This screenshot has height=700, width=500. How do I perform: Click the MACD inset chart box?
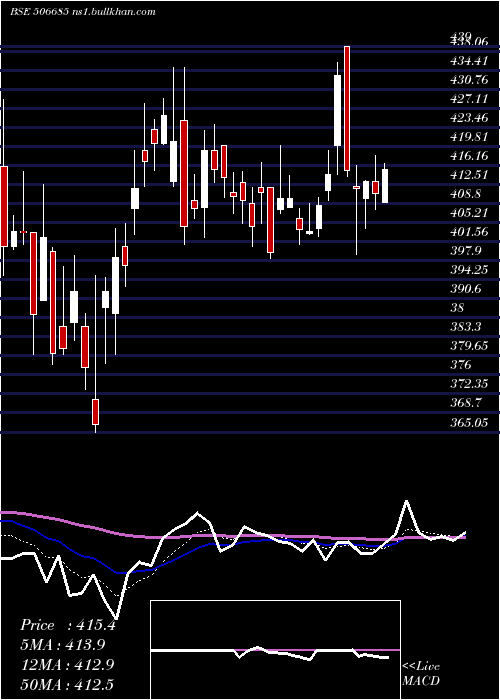pos(275,650)
